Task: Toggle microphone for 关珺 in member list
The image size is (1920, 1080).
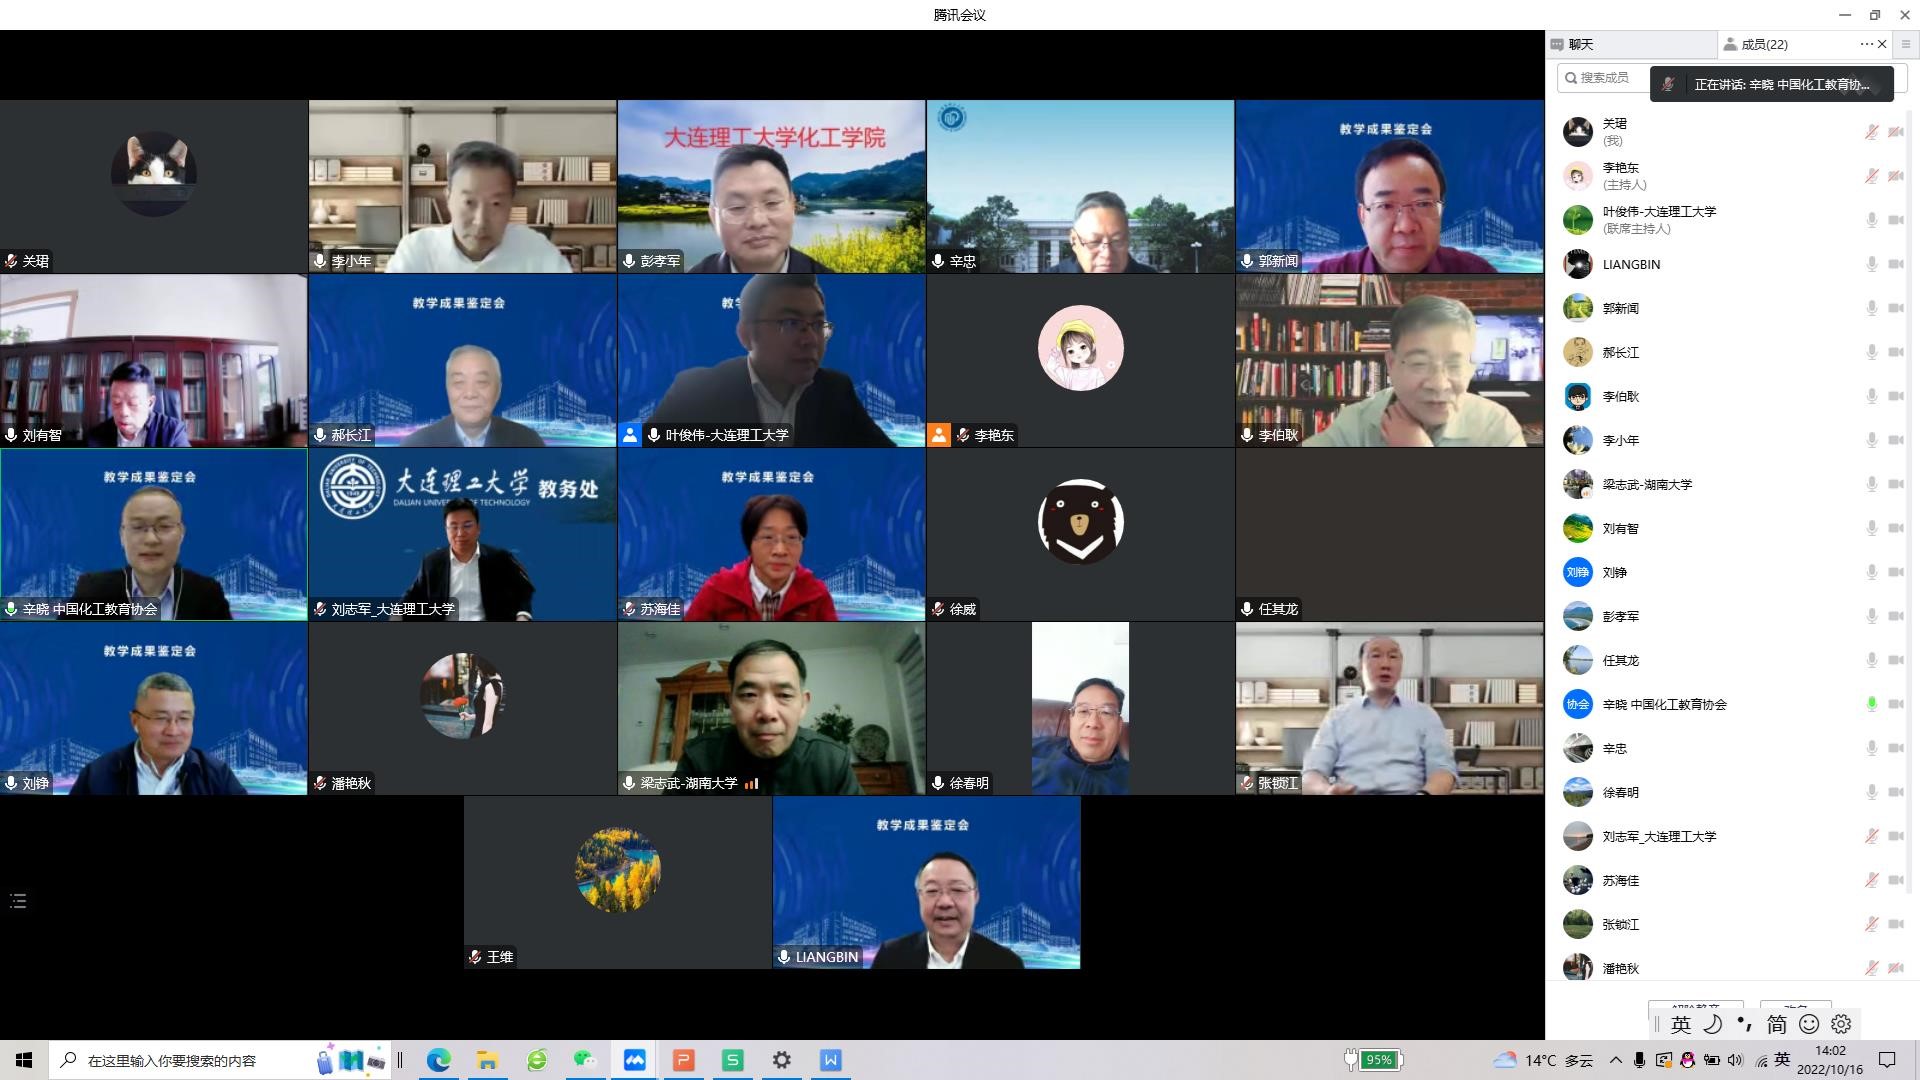Action: click(1871, 132)
